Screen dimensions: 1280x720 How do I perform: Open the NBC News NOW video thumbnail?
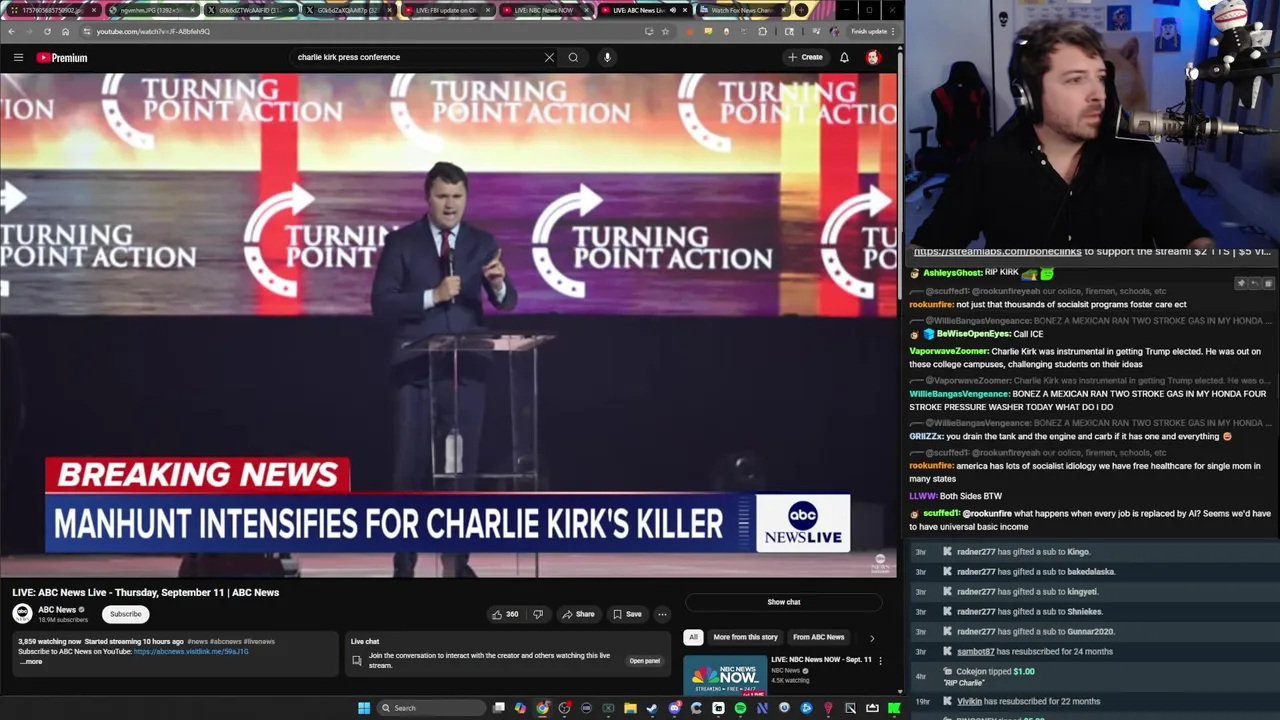point(725,675)
